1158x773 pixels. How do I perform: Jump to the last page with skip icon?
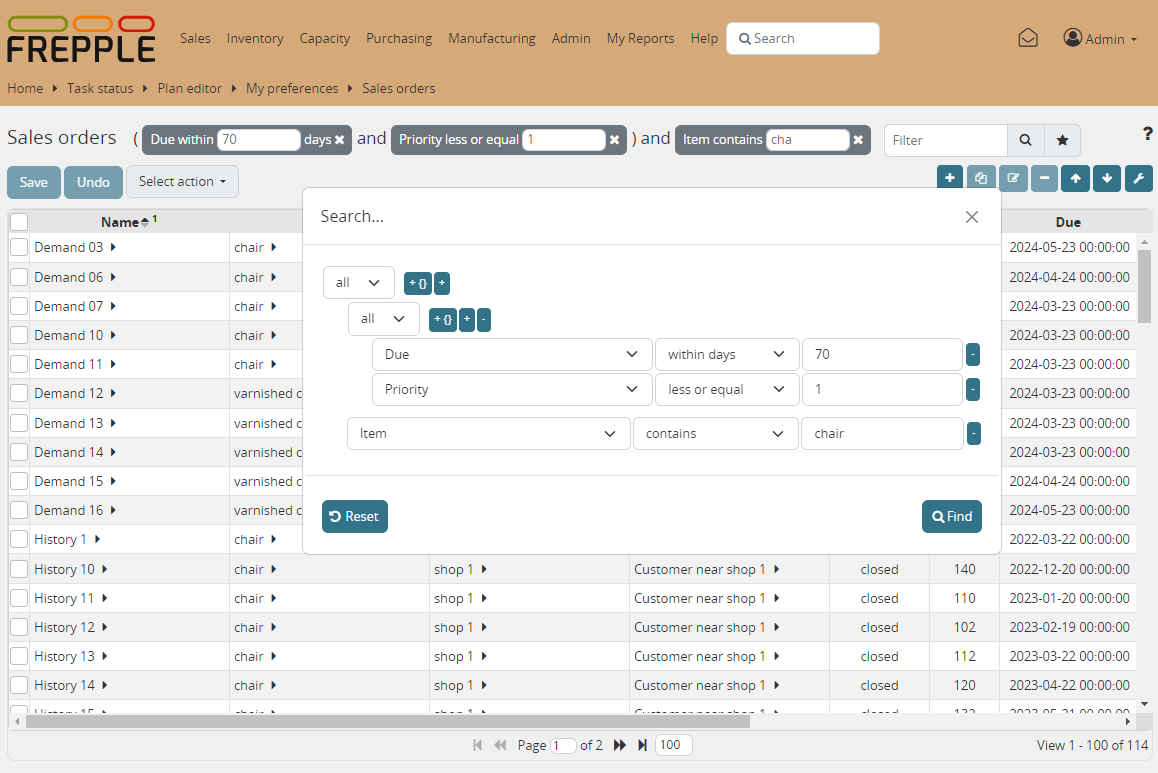(x=642, y=745)
